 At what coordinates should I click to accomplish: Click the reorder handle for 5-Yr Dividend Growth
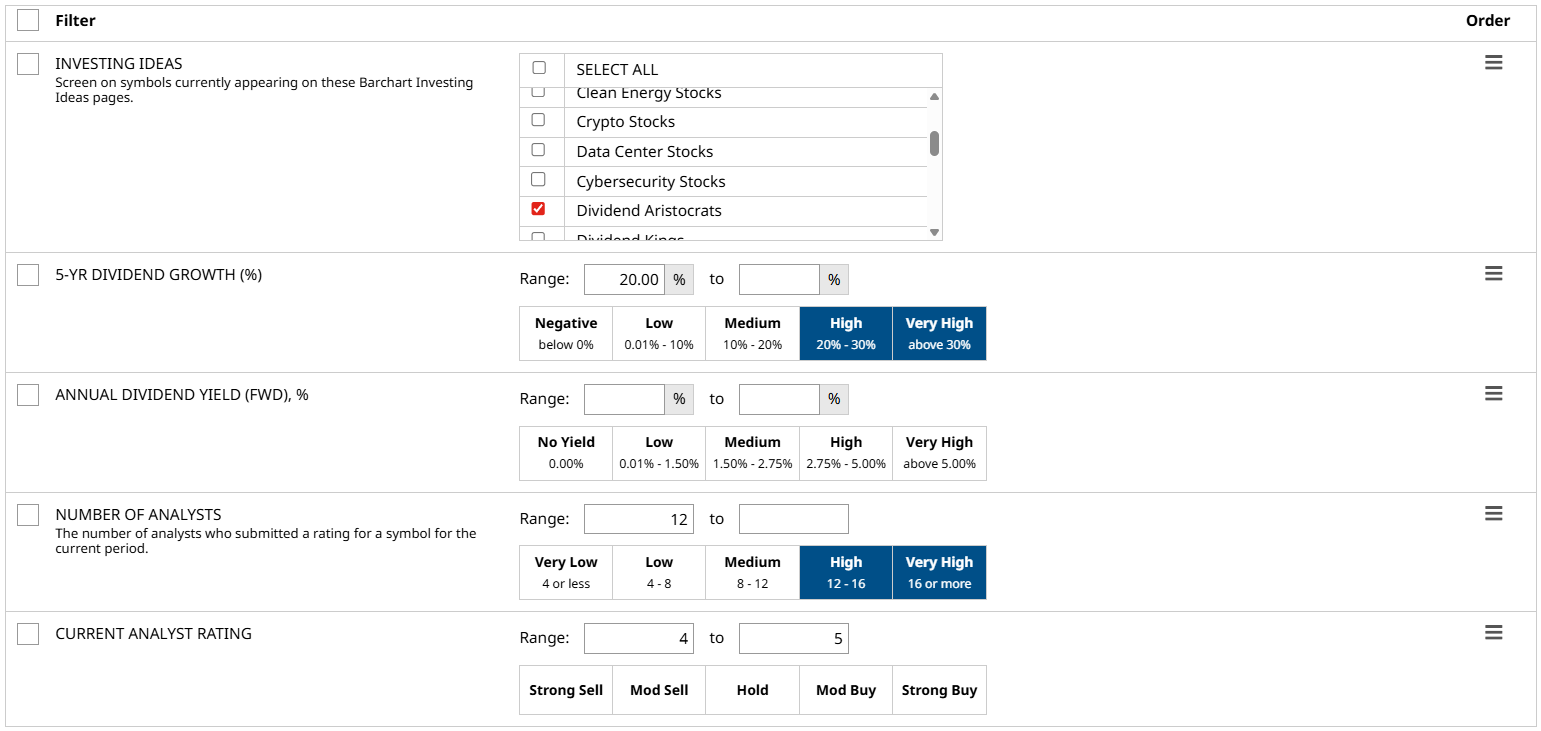(1493, 274)
